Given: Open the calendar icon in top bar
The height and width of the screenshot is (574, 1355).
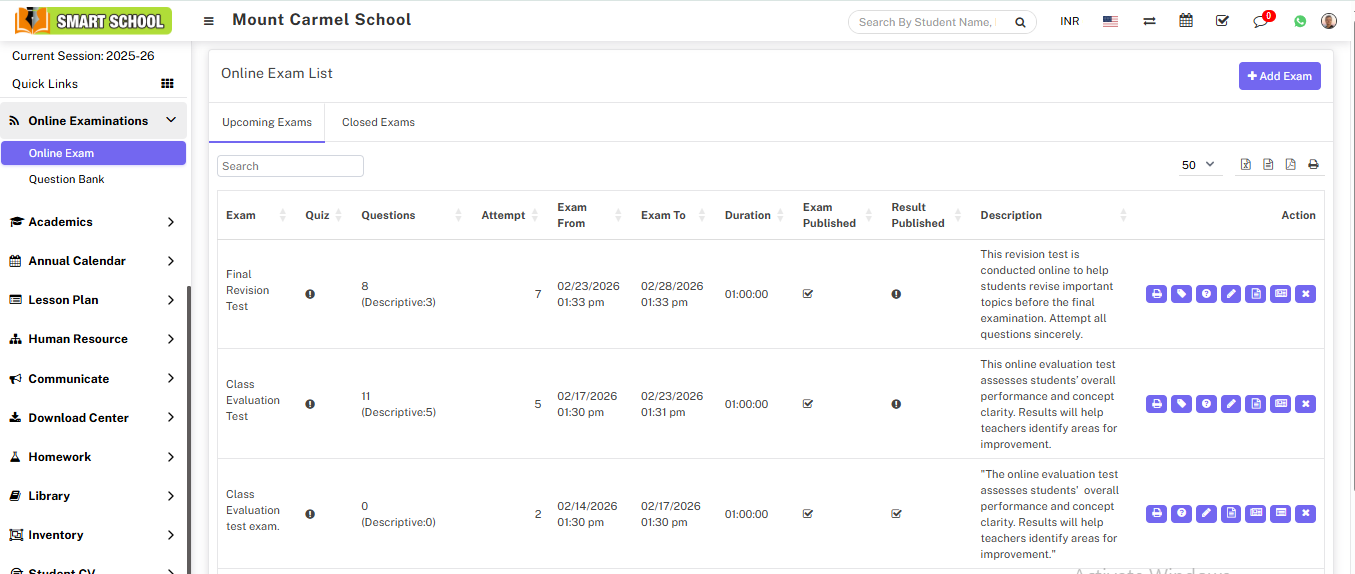Looking at the screenshot, I should 1186,21.
